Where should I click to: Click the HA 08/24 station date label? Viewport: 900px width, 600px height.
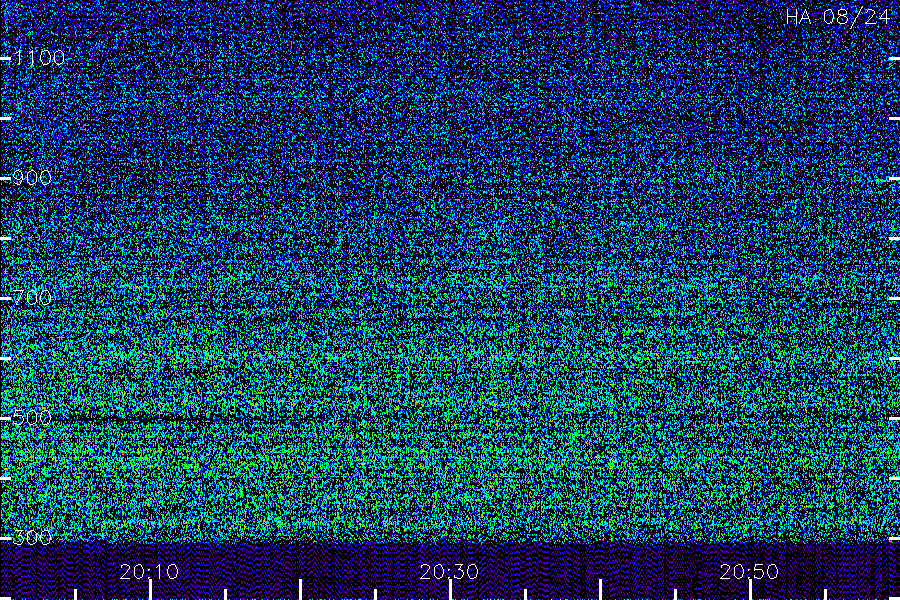837,17
